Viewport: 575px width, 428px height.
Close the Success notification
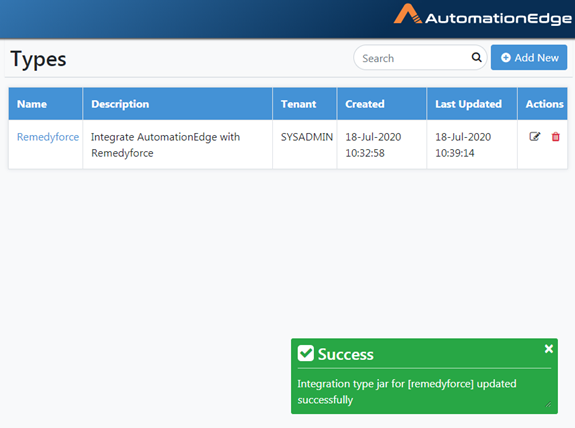coord(549,349)
